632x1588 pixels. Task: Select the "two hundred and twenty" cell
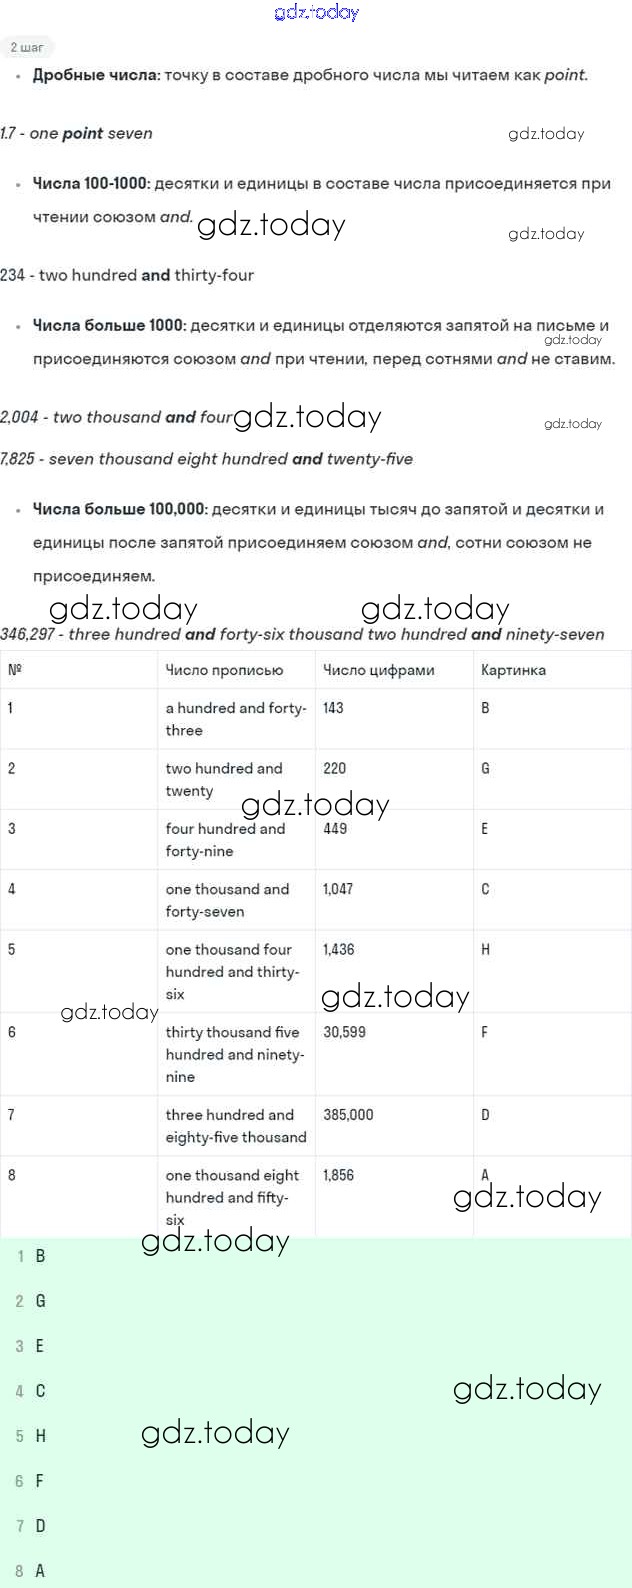point(224,779)
